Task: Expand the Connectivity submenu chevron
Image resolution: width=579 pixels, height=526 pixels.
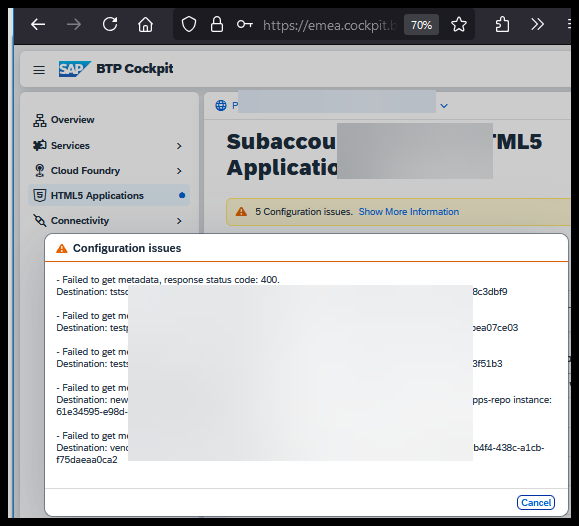Action: tap(179, 221)
